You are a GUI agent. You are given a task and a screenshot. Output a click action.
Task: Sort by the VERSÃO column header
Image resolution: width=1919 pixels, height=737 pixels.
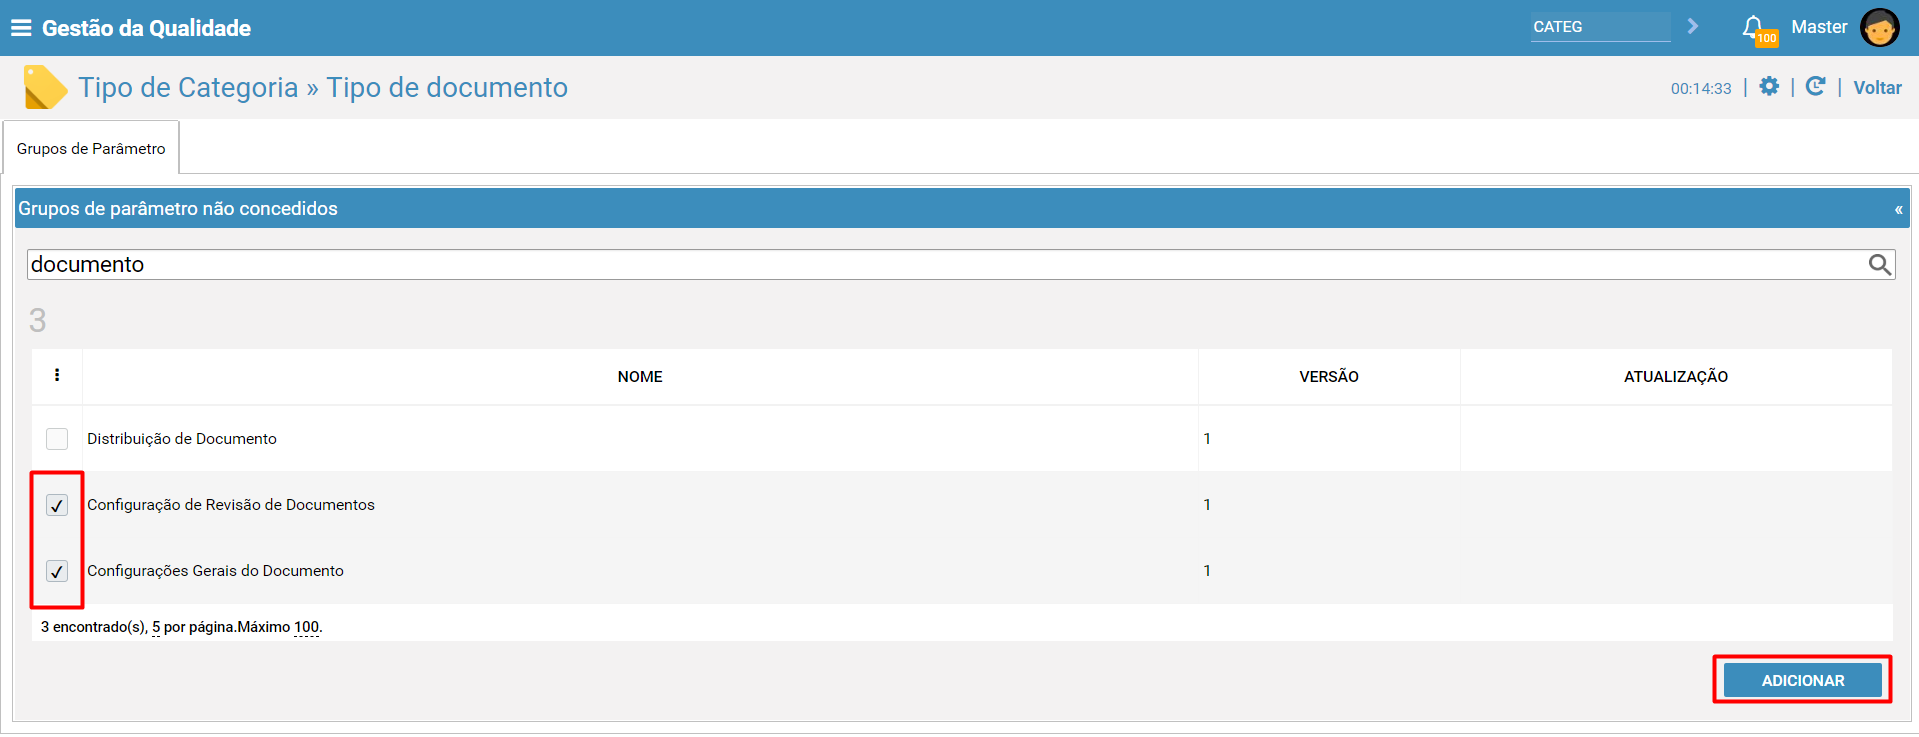coord(1328,377)
